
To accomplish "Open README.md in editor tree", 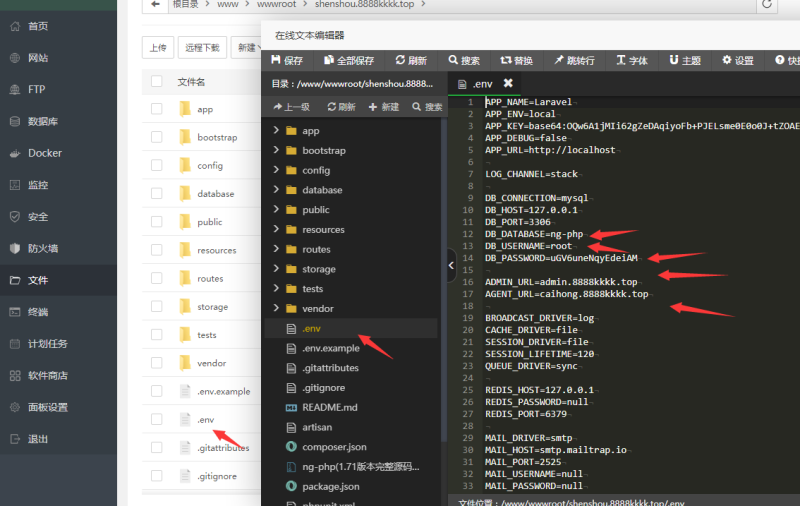I will (330, 408).
